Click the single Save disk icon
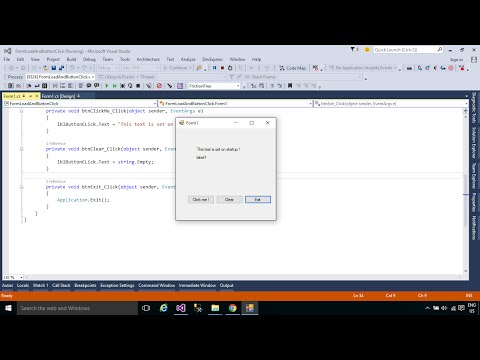The image size is (480, 360). tap(54, 68)
